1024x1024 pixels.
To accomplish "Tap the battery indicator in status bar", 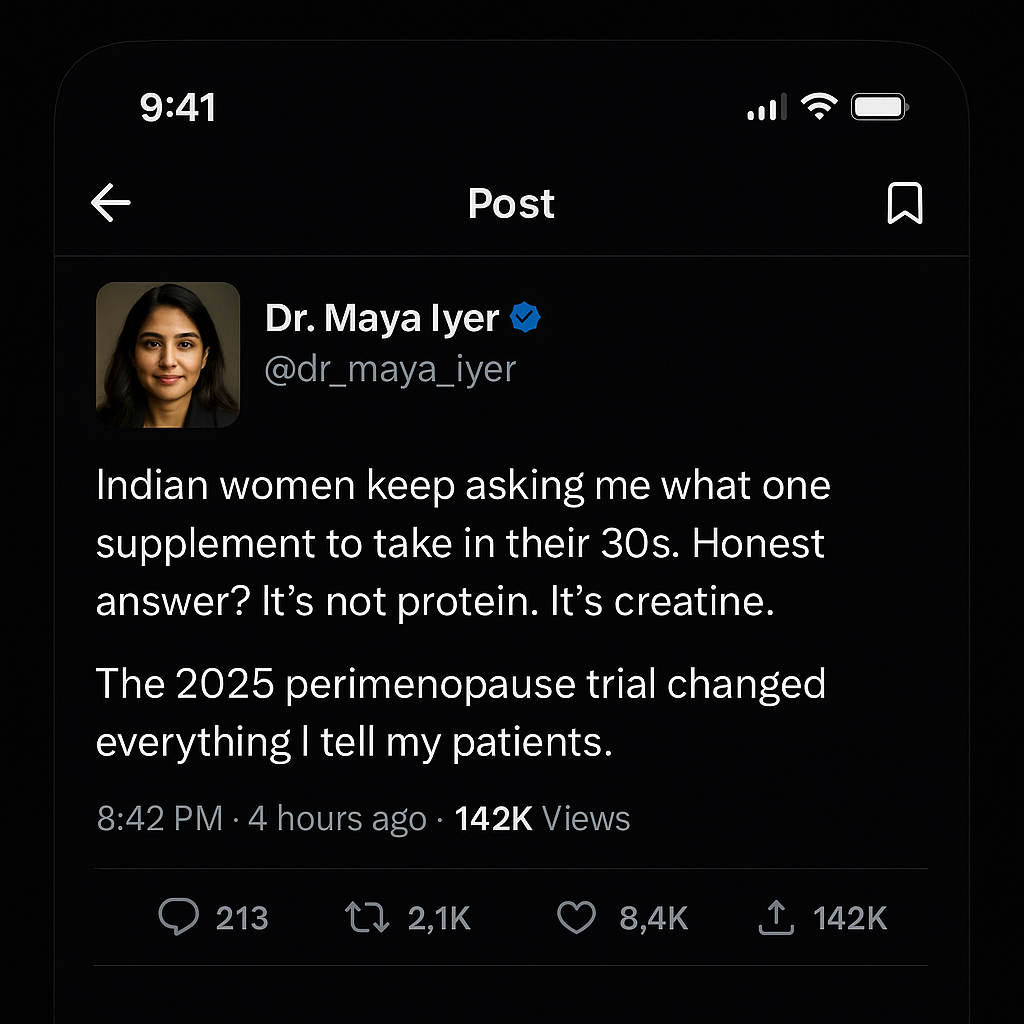I will 880,106.
